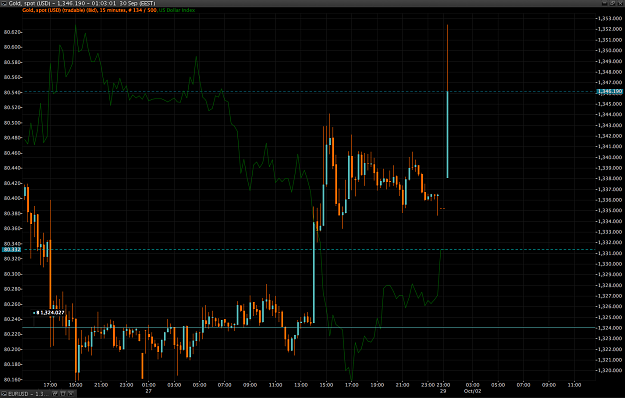Viewport: 625px width, 398px height.
Task: Click the 01:00 time axis label
Action: [149, 385]
